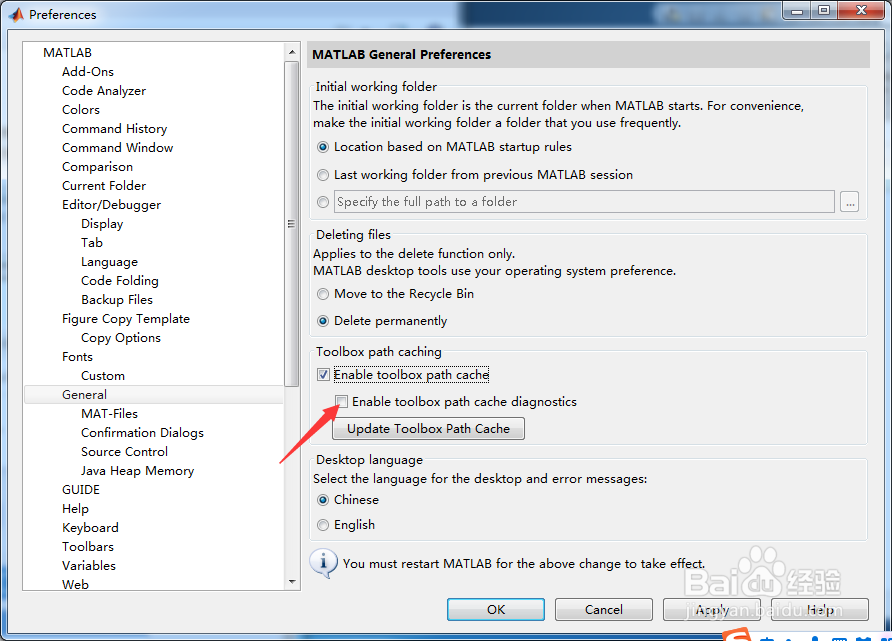This screenshot has width=892, height=641.
Task: Select Confirmation Dialogs preferences
Action: (x=142, y=433)
